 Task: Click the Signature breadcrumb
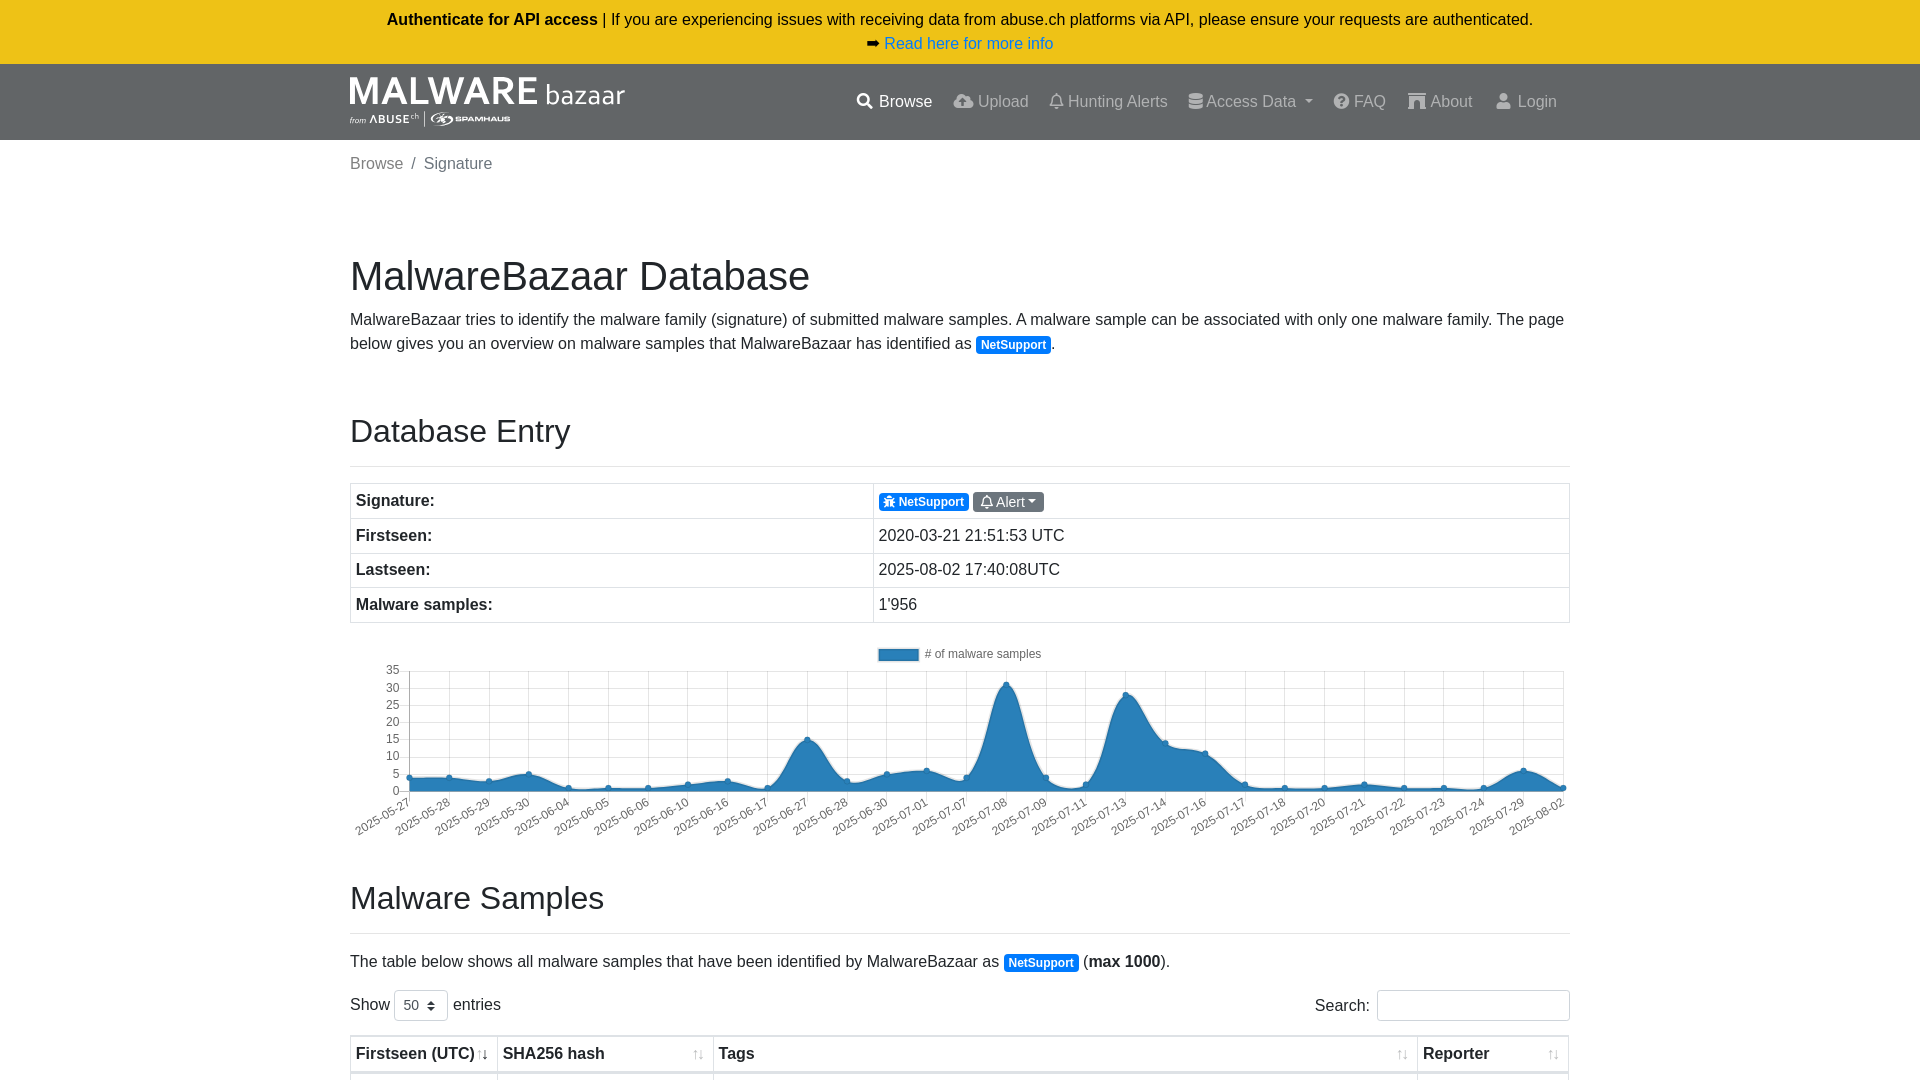(x=458, y=164)
